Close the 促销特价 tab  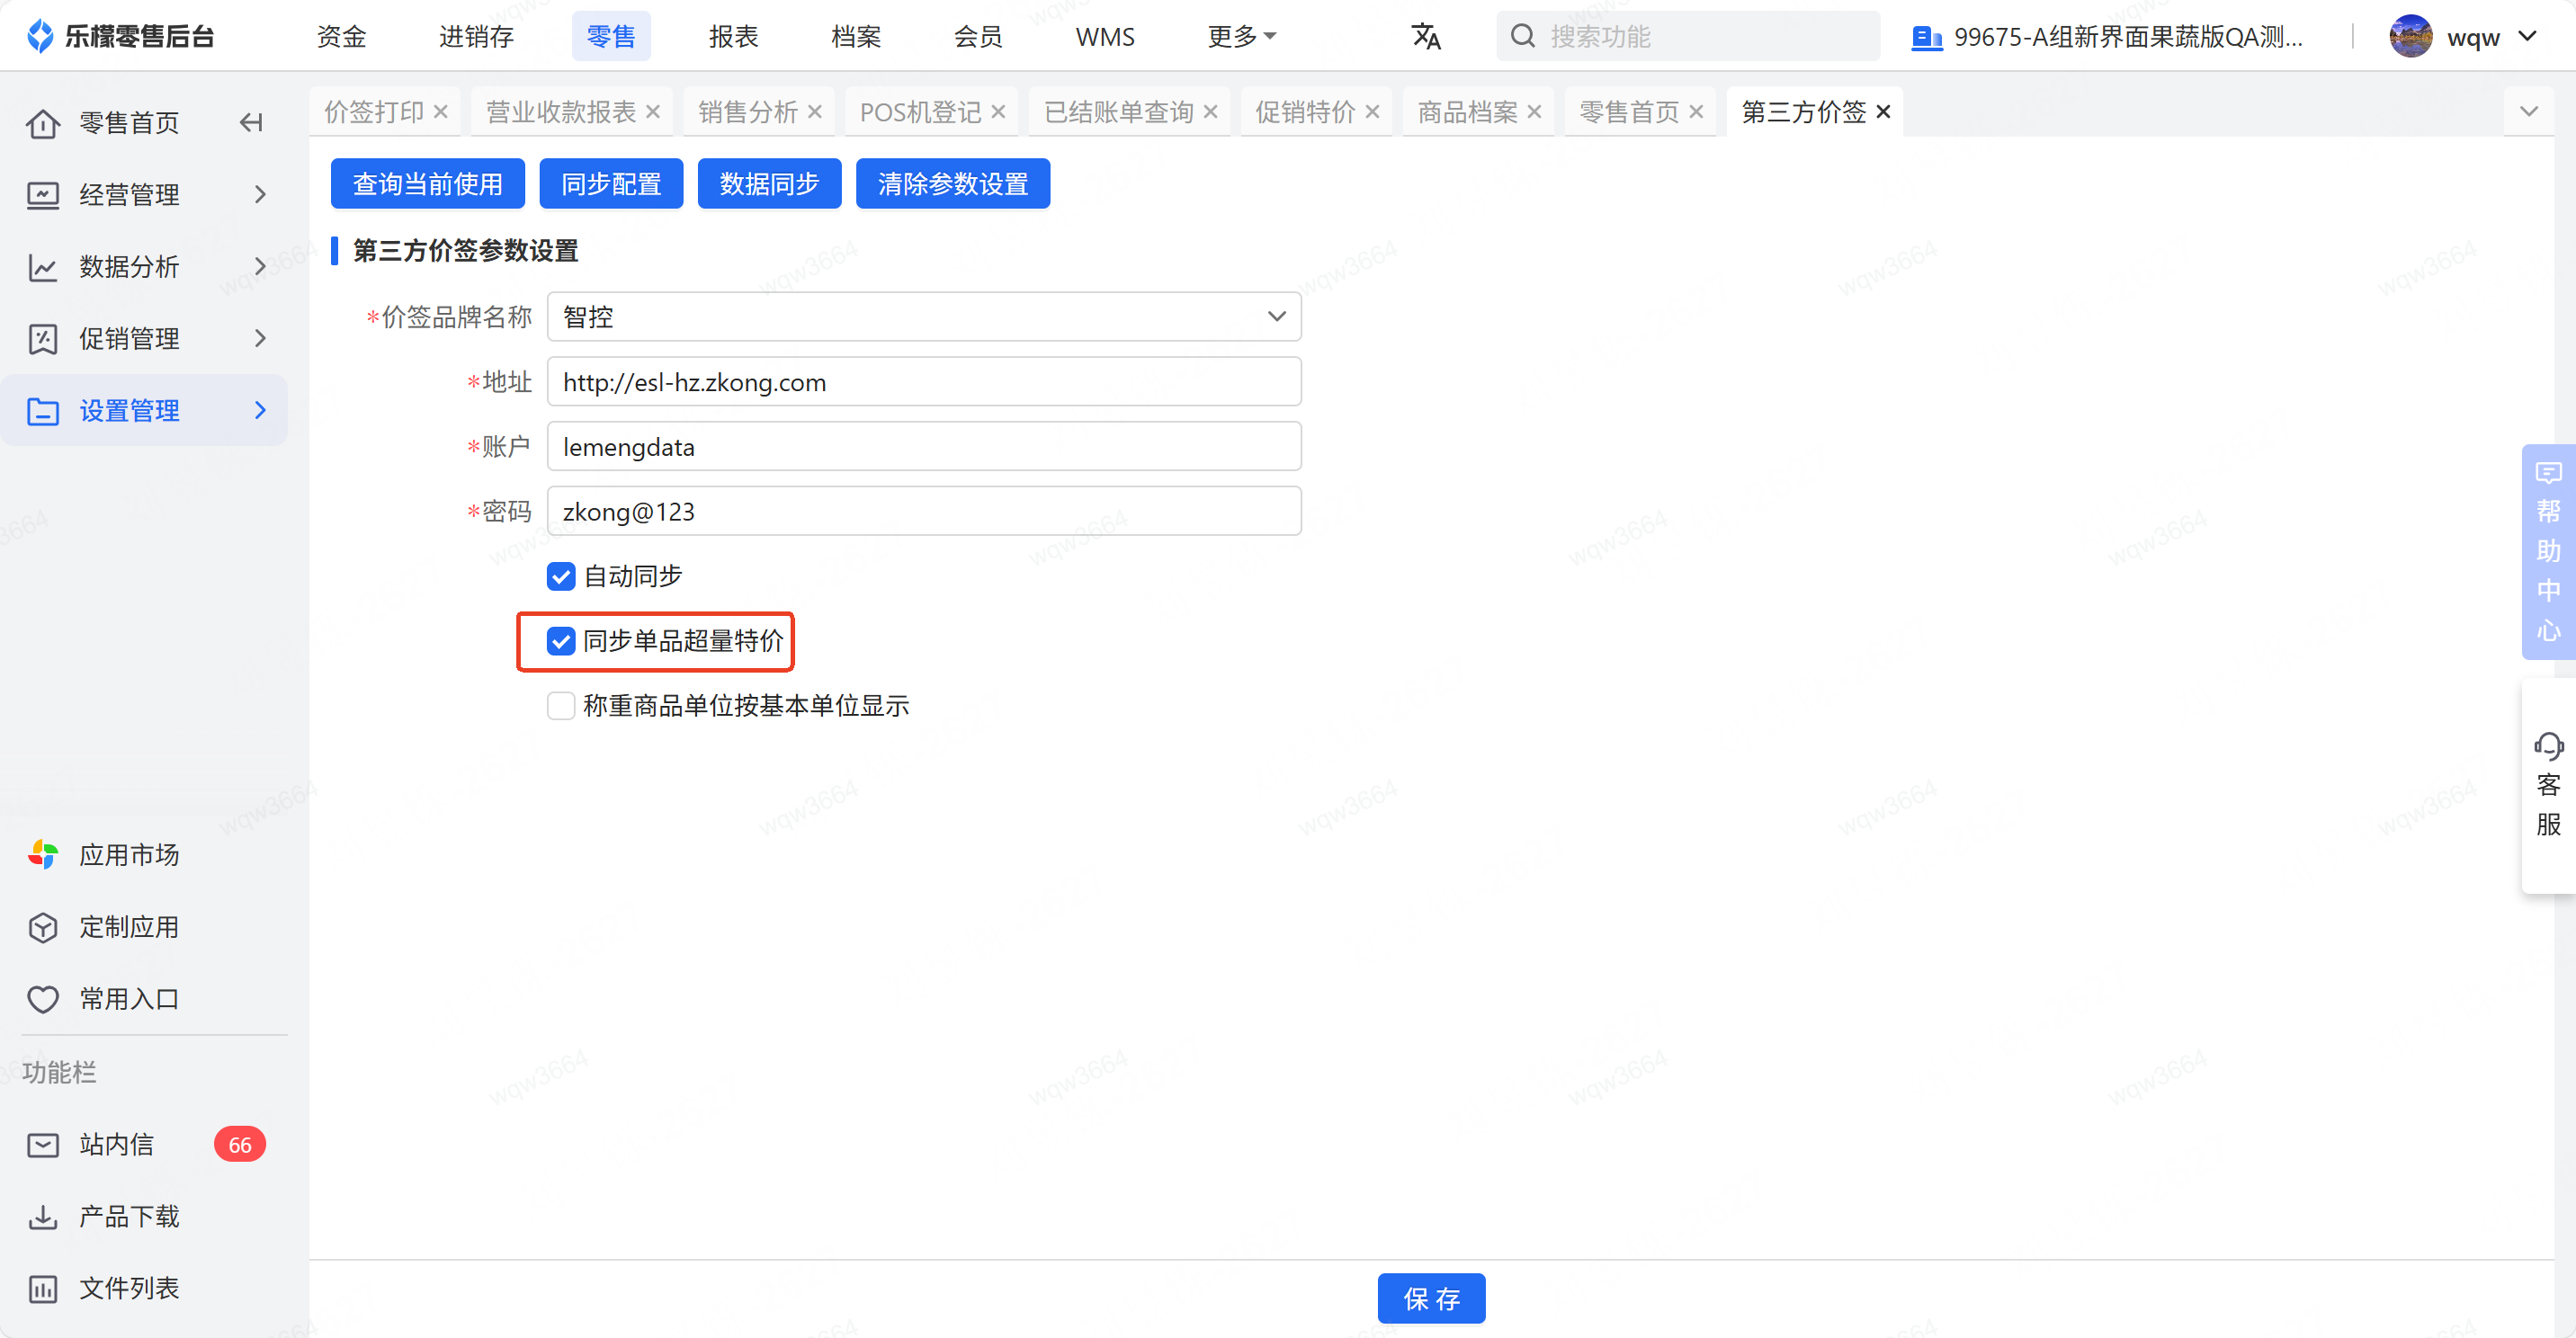[x=1372, y=112]
